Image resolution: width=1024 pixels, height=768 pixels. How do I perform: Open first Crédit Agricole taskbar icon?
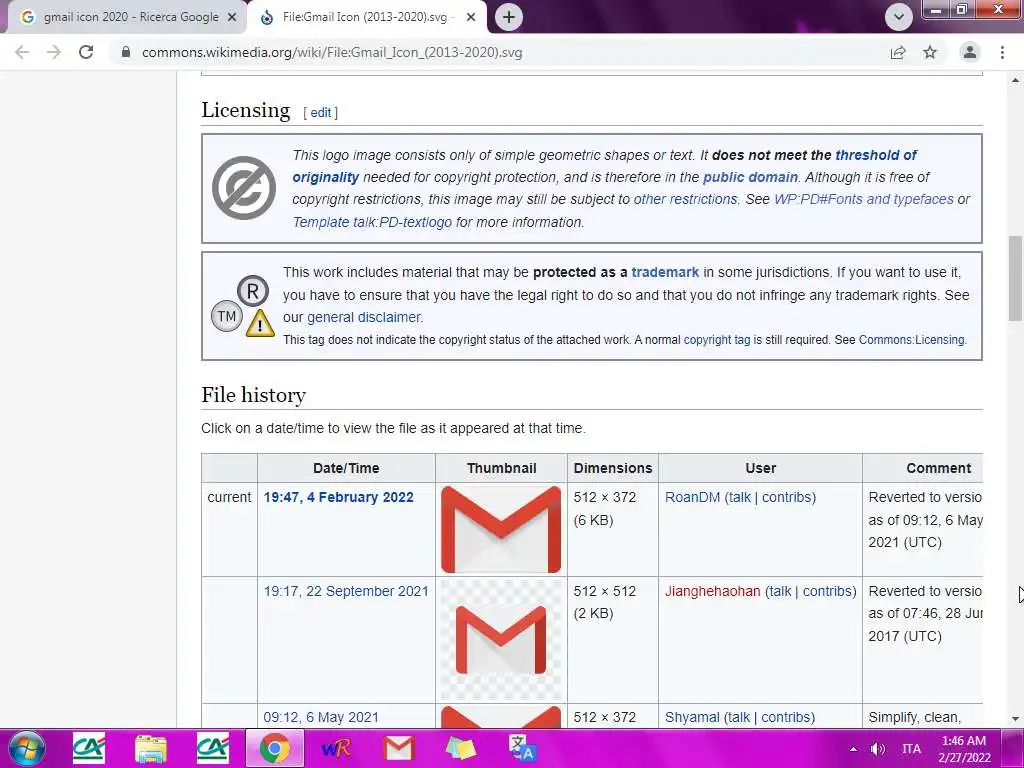tap(89, 748)
